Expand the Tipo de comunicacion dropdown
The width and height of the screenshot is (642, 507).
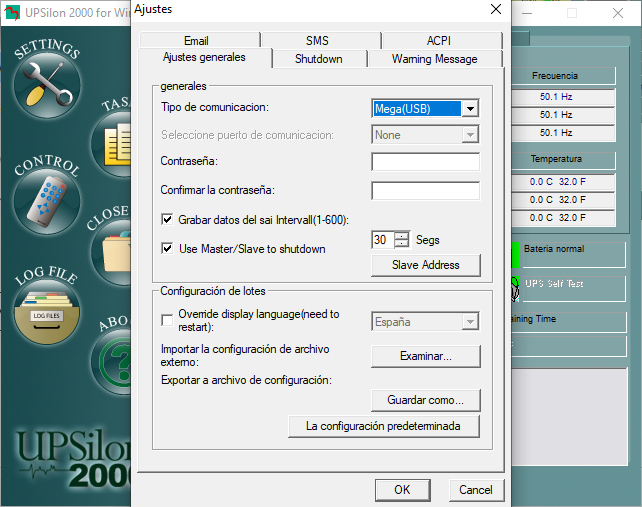[470, 109]
